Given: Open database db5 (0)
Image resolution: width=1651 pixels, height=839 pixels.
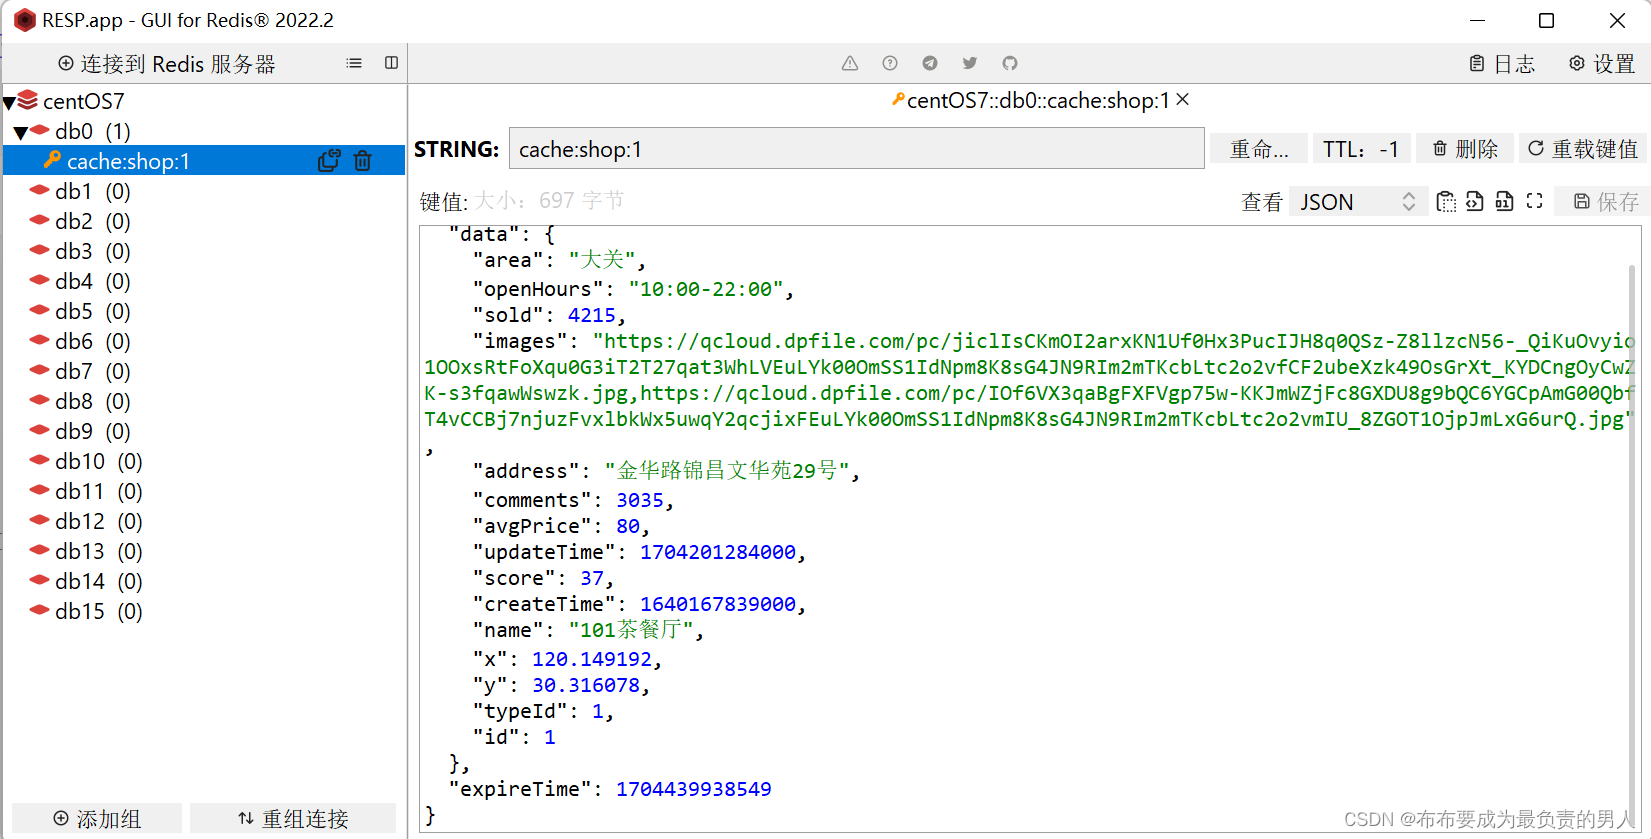Looking at the screenshot, I should pyautogui.click(x=92, y=311).
